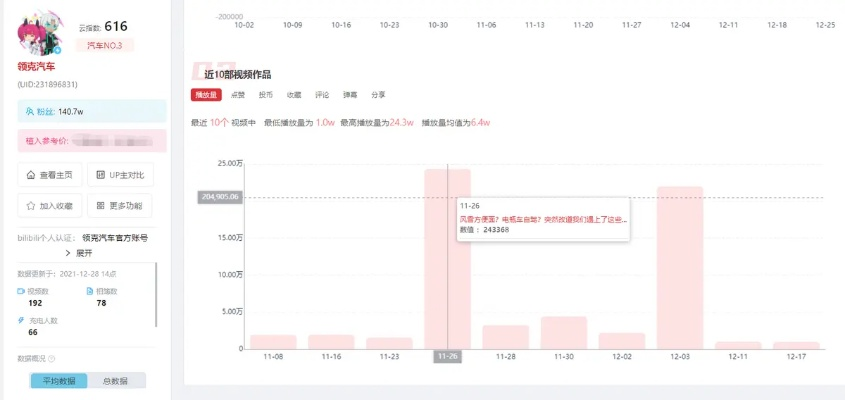
Task: Click the 25.00万 y-axis label
Action: [x=230, y=163]
